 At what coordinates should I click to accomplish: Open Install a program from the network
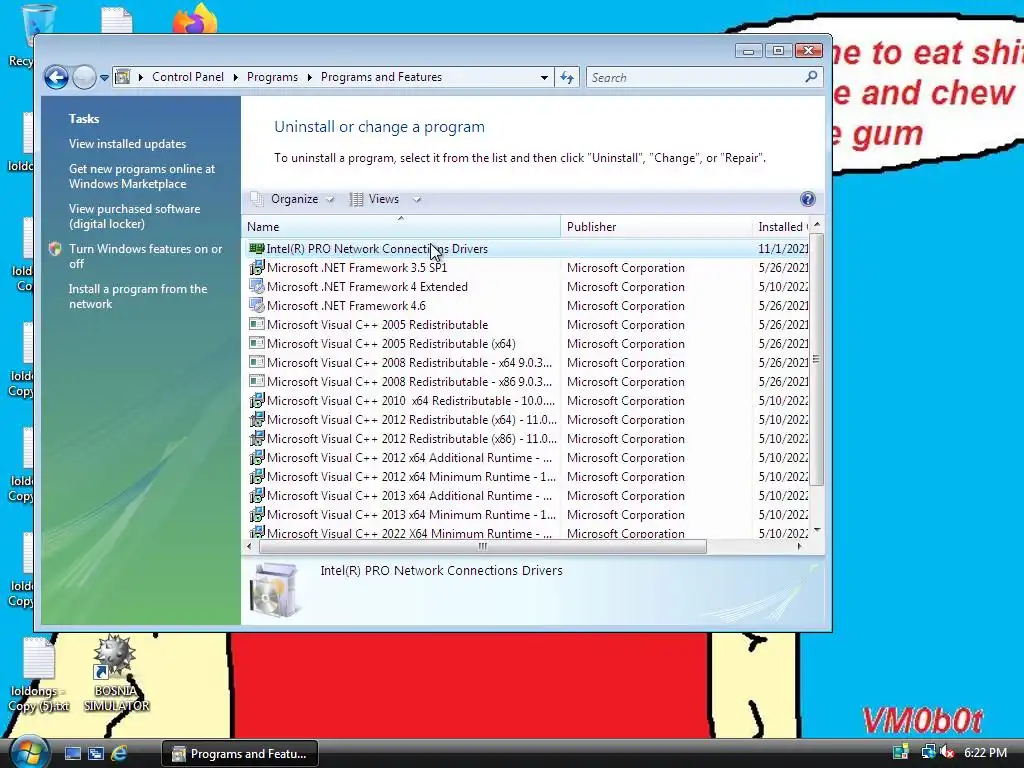tap(138, 296)
